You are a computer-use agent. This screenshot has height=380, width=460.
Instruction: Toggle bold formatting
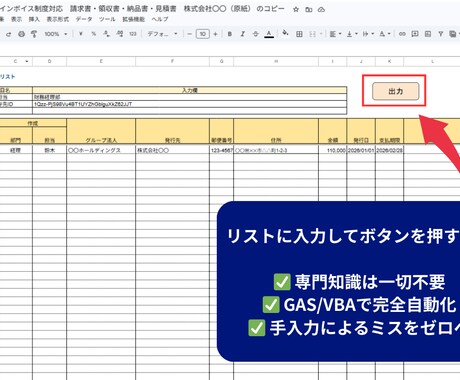pos(229,34)
